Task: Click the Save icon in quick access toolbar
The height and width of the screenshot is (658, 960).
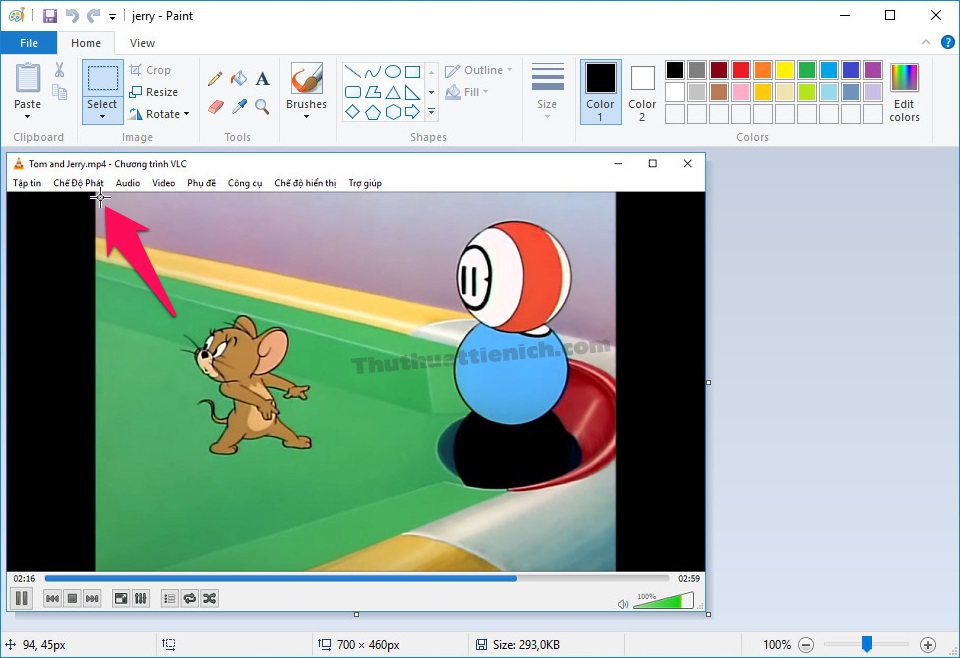Action: 50,16
